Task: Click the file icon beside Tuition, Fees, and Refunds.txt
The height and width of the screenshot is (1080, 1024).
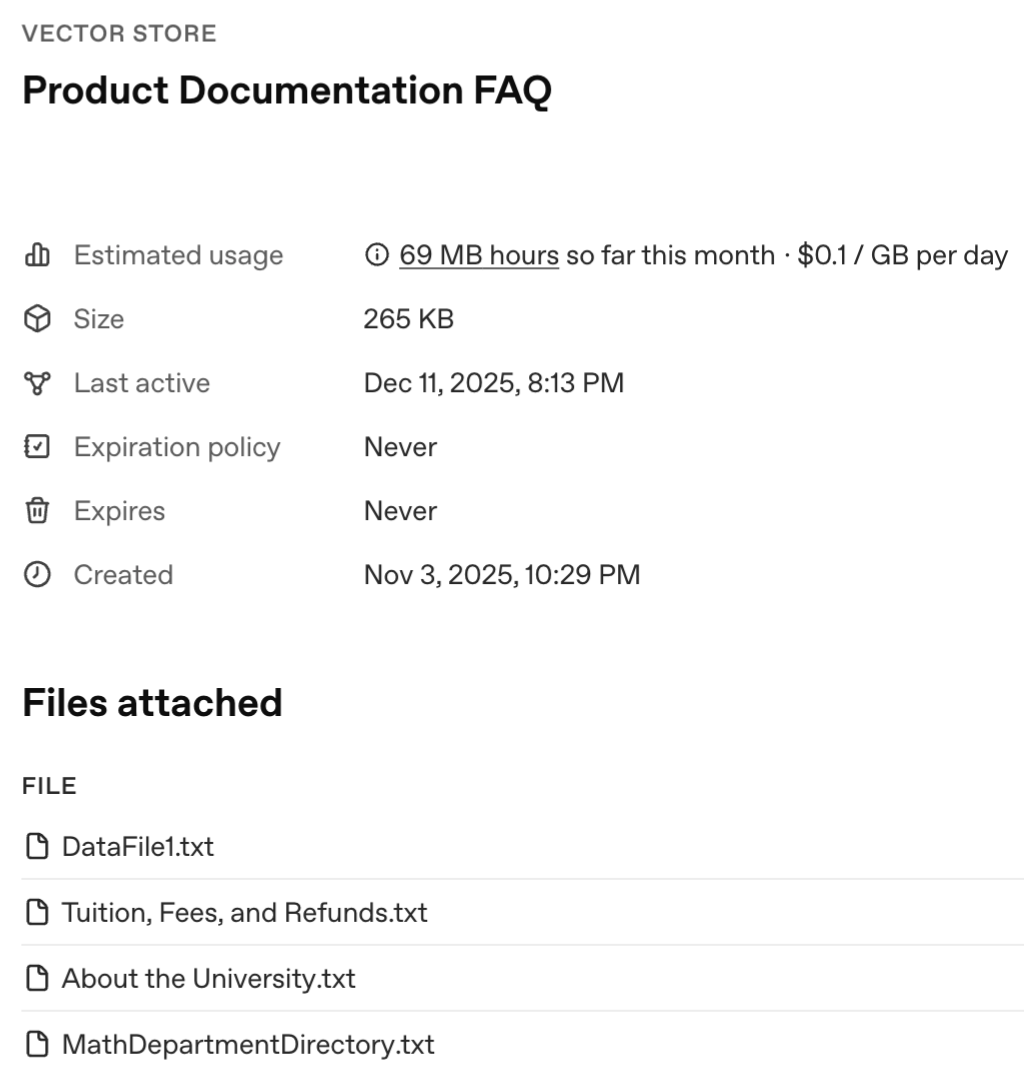Action: pyautogui.click(x=37, y=912)
